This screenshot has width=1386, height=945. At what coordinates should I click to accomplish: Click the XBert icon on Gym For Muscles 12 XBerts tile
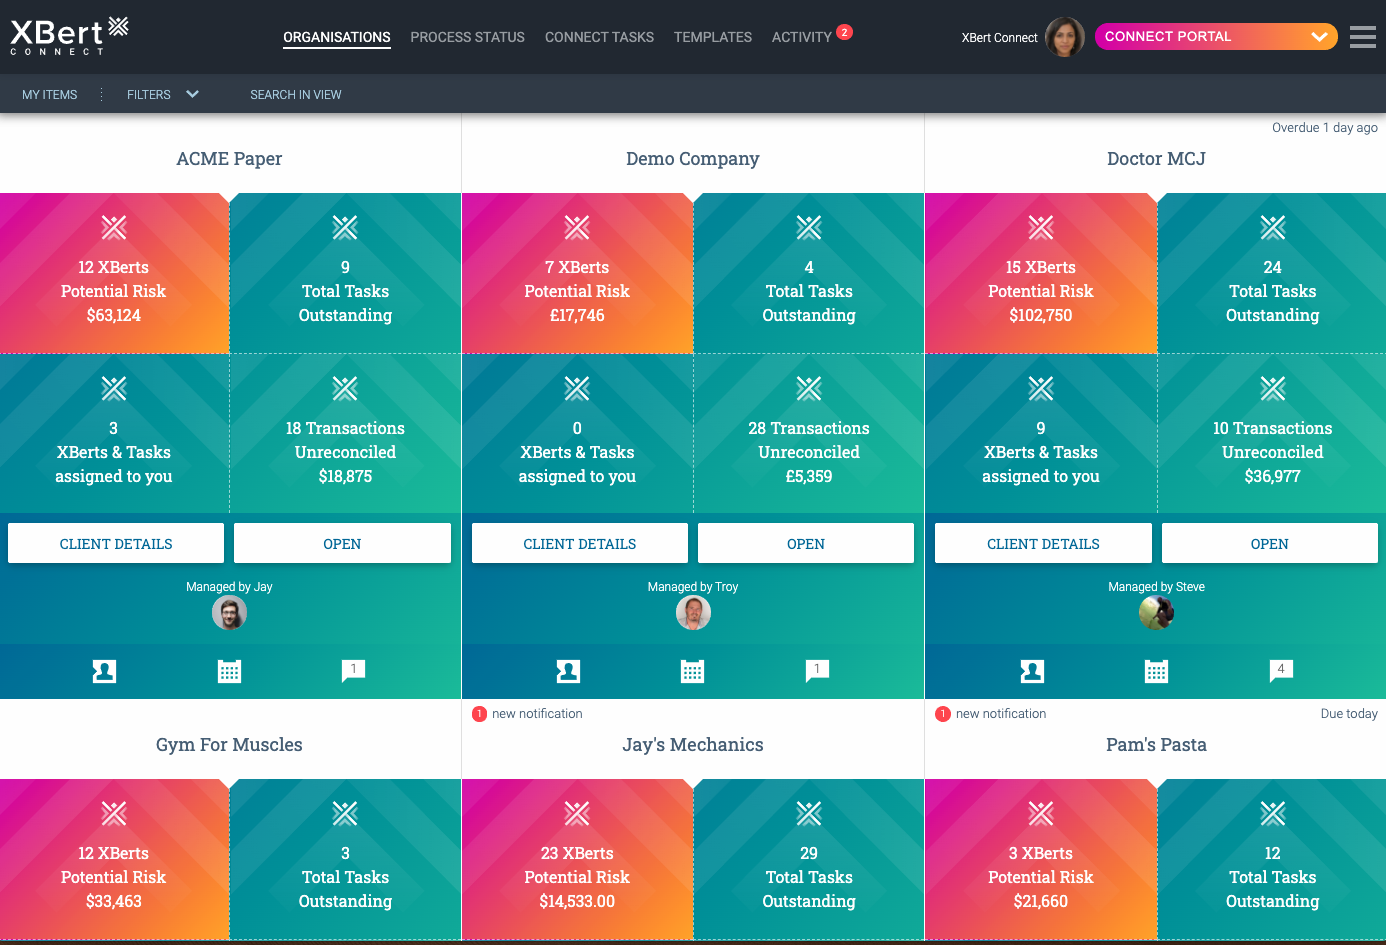pos(114,814)
